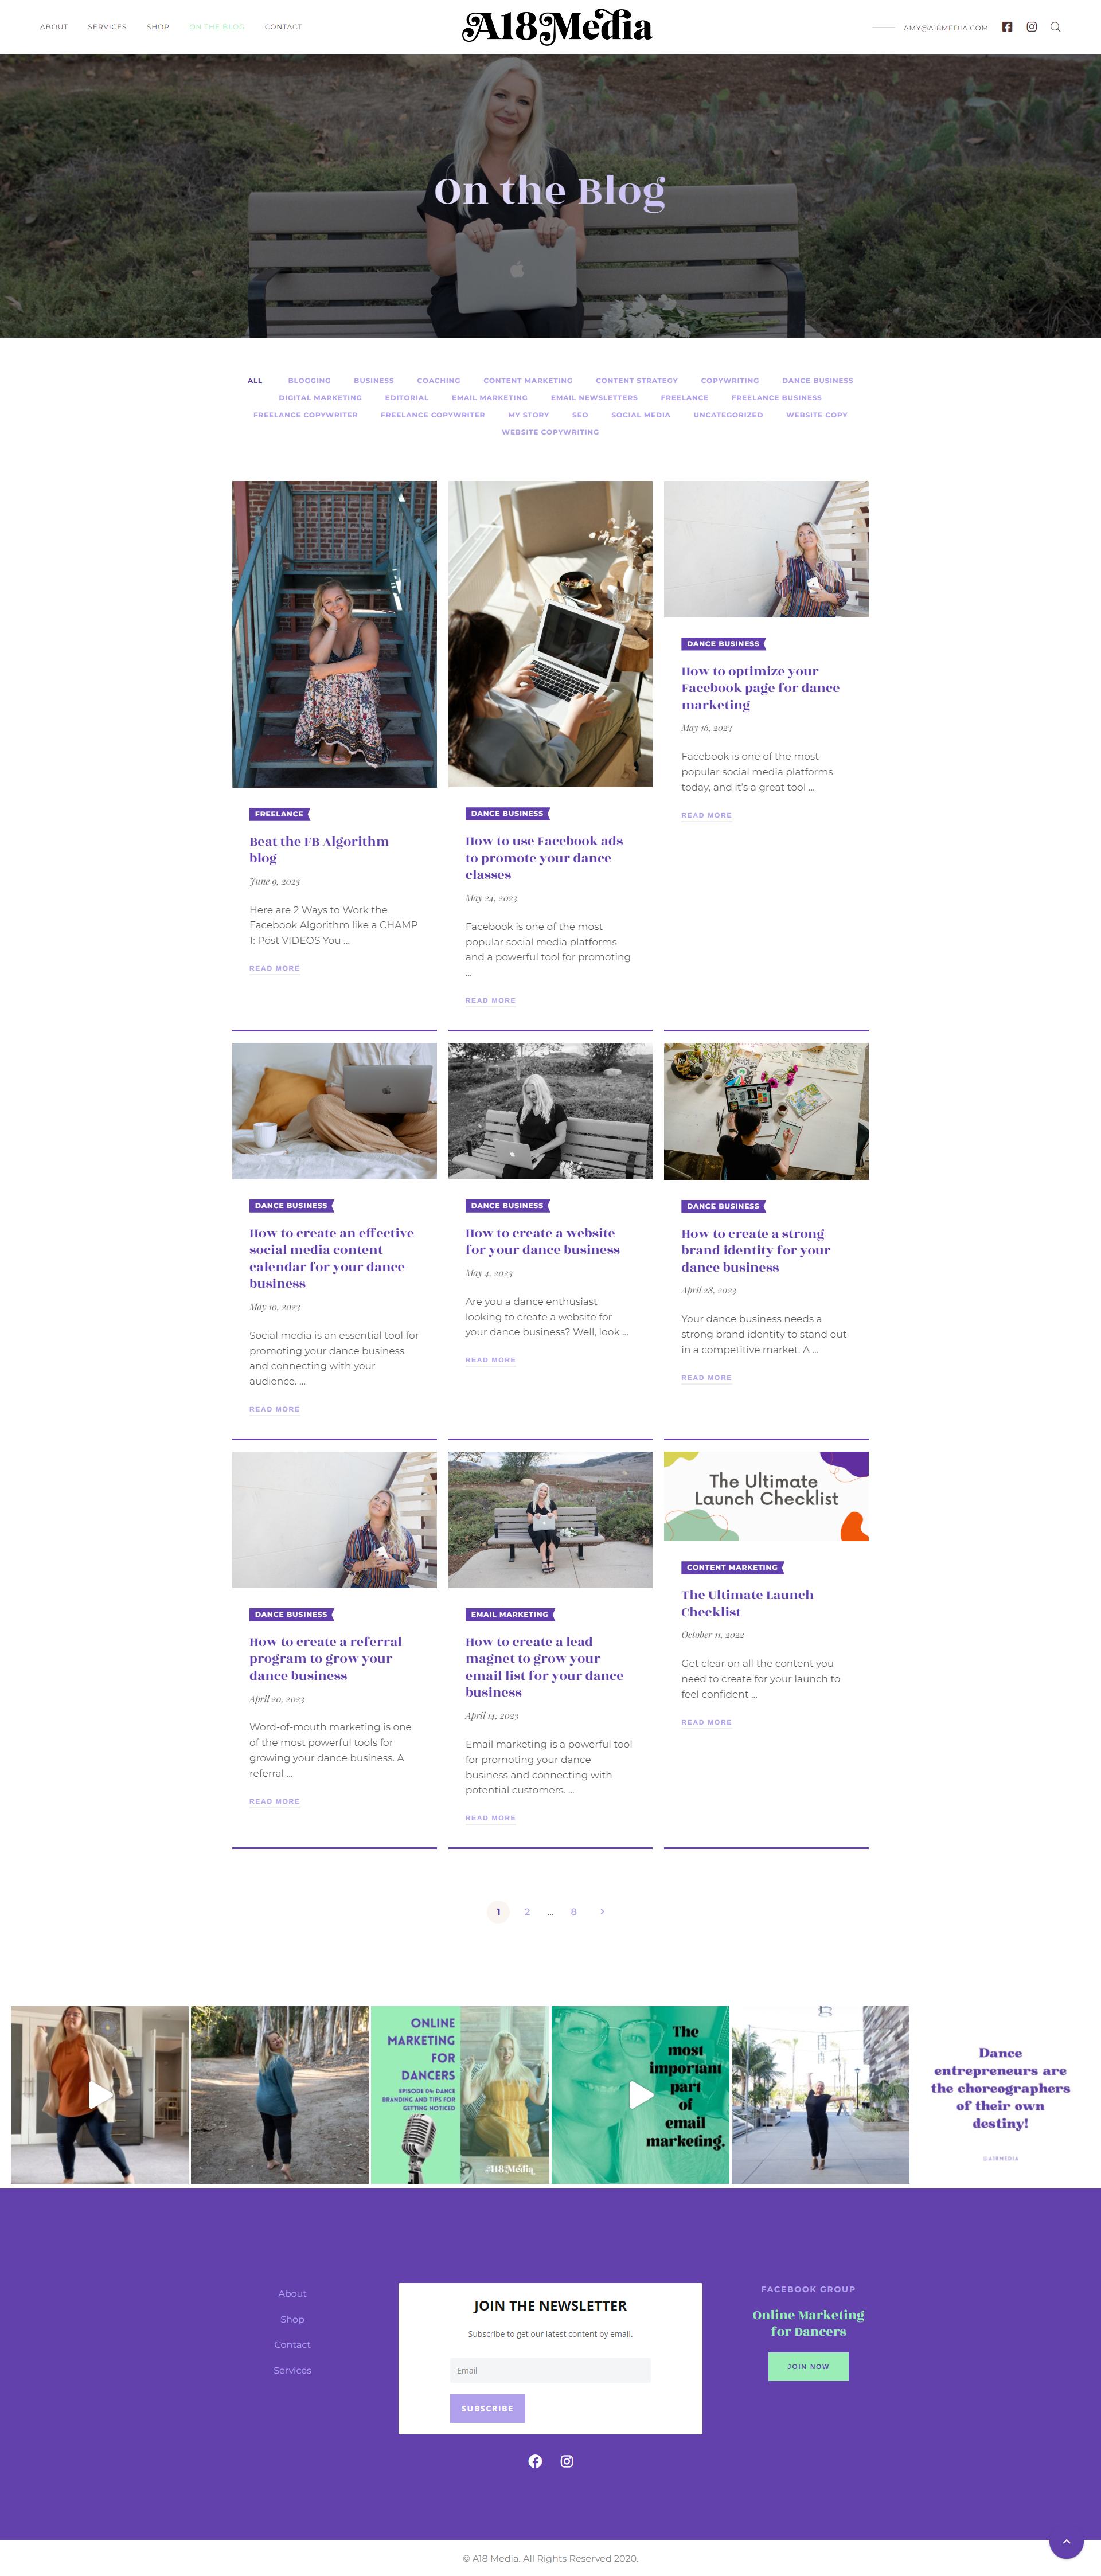Click the Join Now button
1101x2576 pixels.
tap(808, 2366)
